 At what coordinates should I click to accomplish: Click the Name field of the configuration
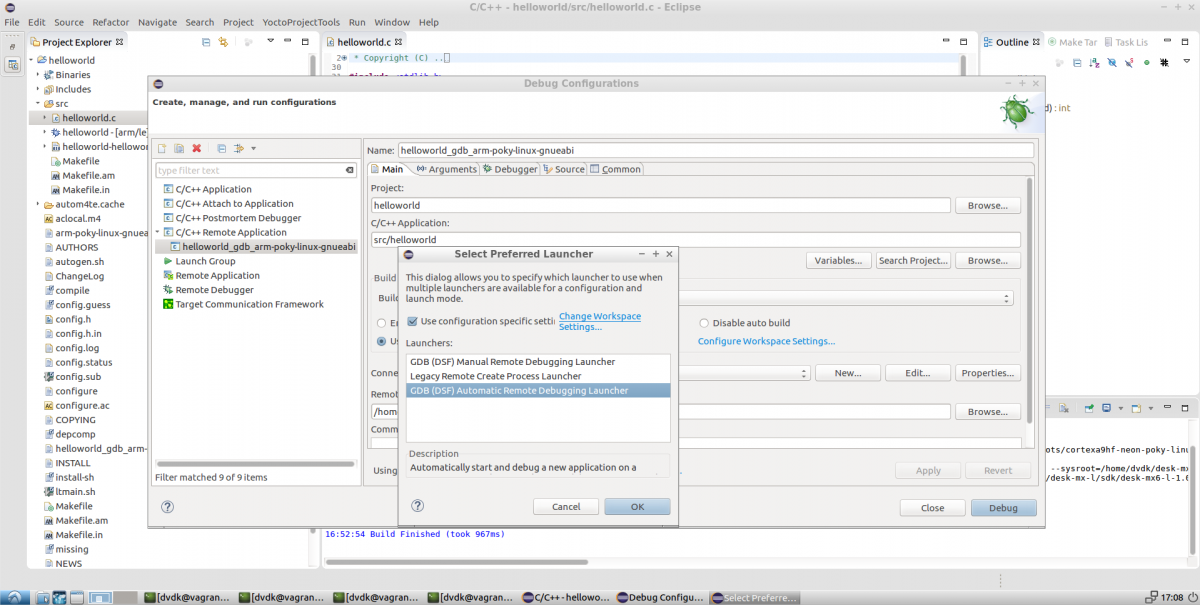click(x=714, y=150)
